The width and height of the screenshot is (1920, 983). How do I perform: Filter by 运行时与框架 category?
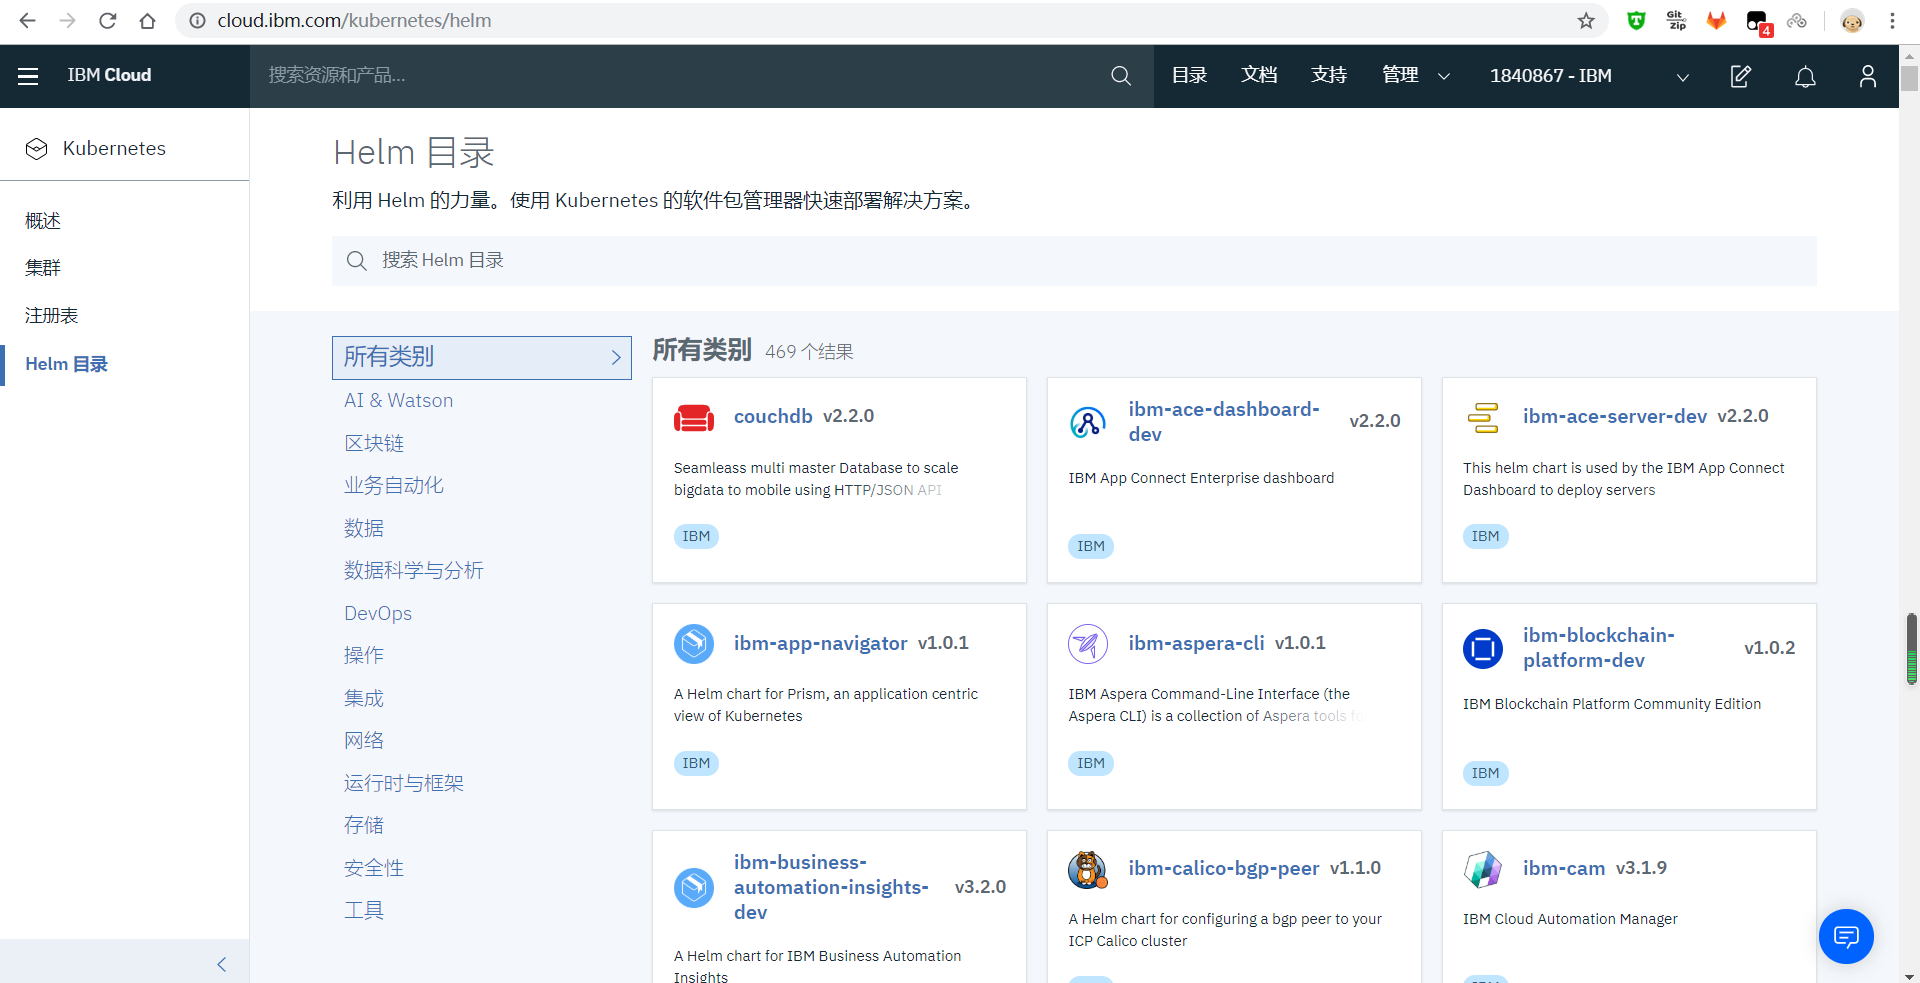tap(404, 783)
